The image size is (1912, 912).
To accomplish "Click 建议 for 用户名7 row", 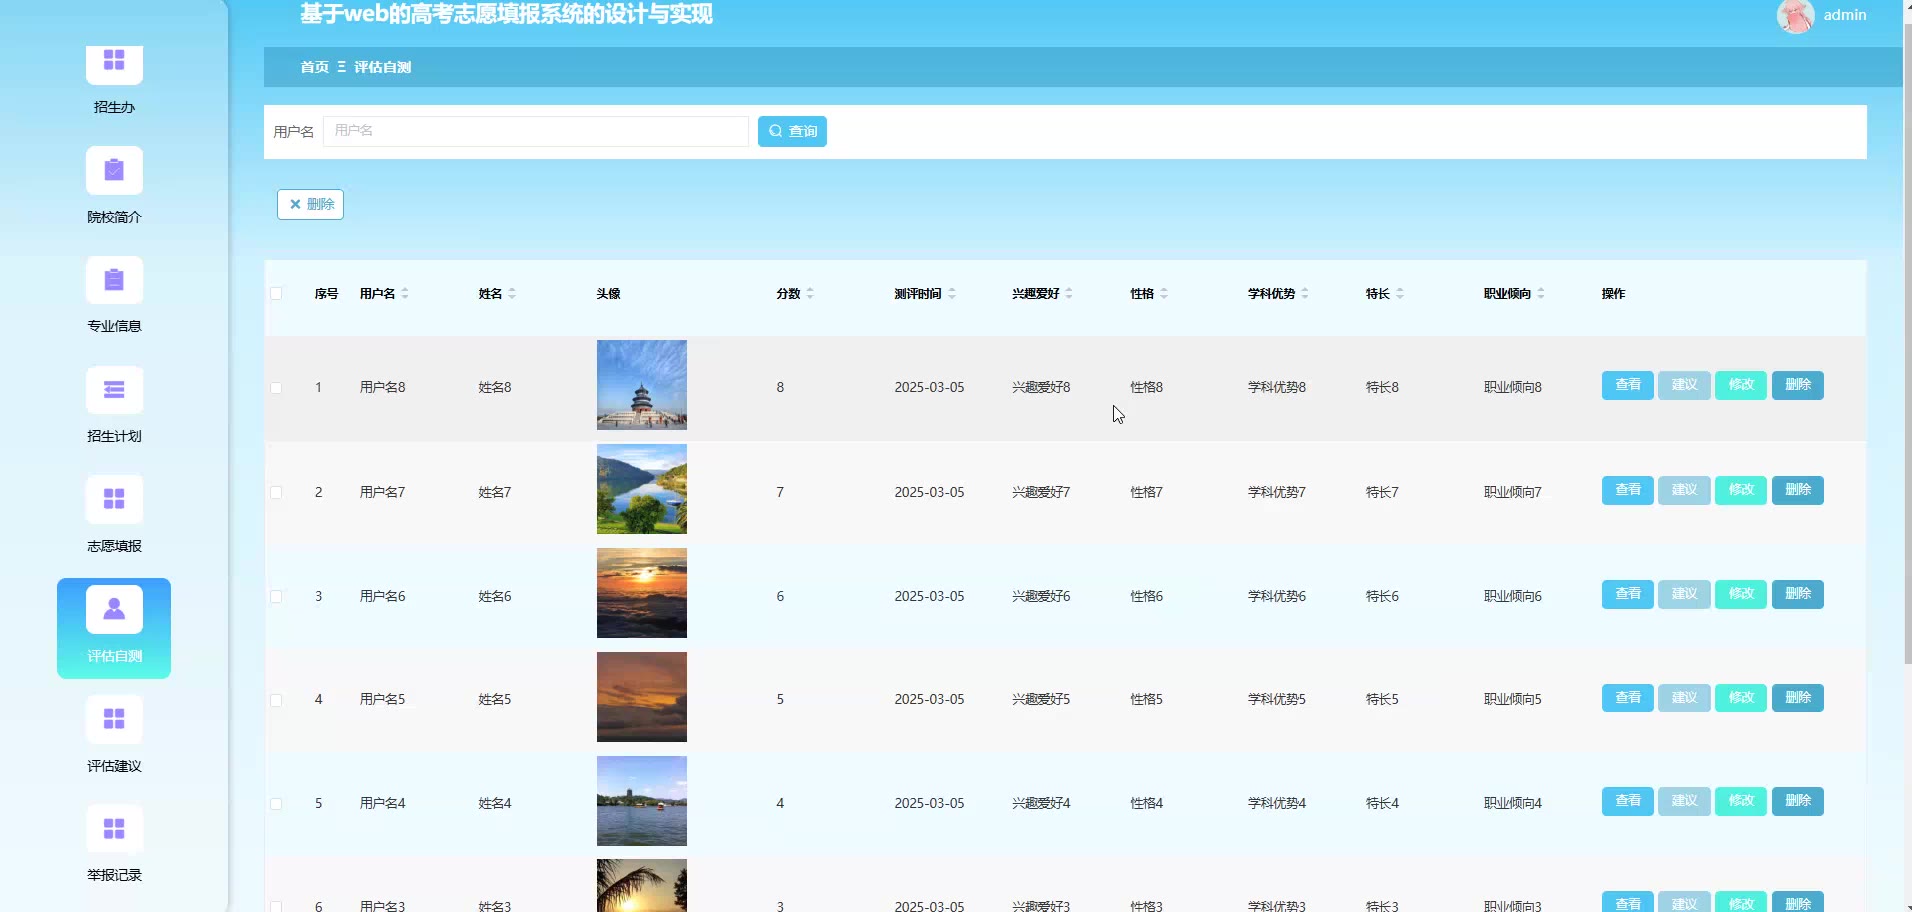I will 1685,490.
